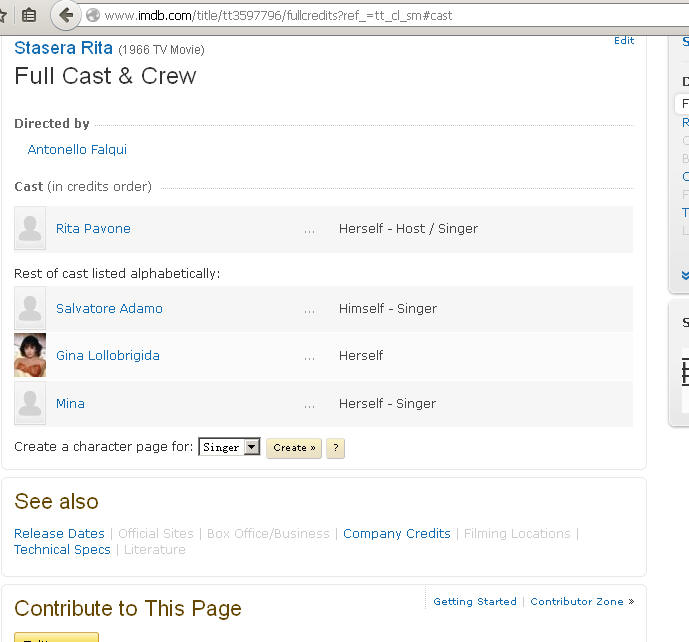The image size is (689, 642).
Task: Open the Technical Specs link
Action: 62,550
